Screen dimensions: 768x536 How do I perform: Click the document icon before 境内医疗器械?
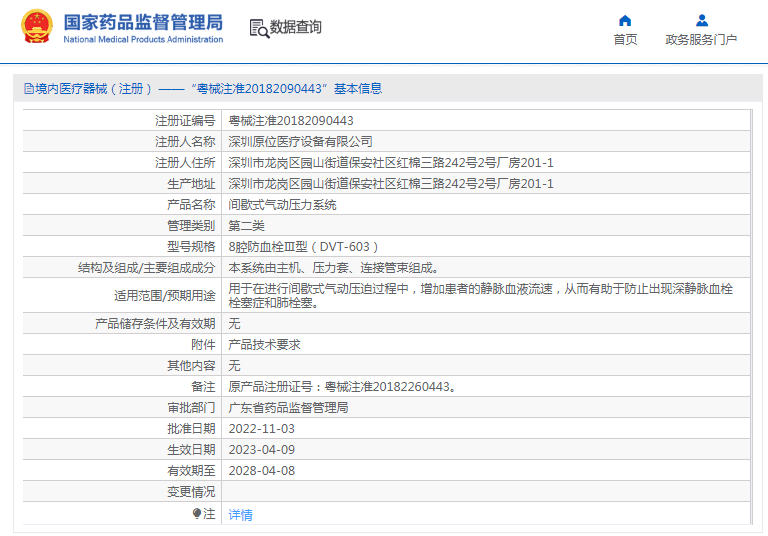(x=29, y=89)
